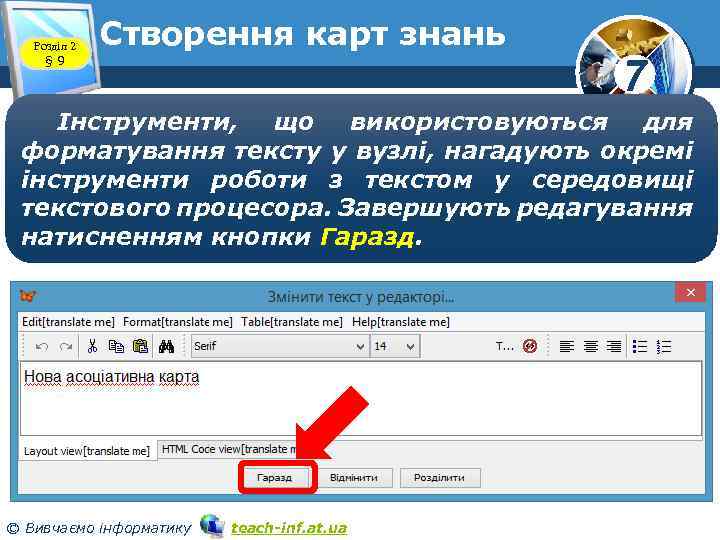Image resolution: width=720 pixels, height=540 pixels.
Task: Paste using the clipboard icon
Action: pyautogui.click(x=140, y=346)
